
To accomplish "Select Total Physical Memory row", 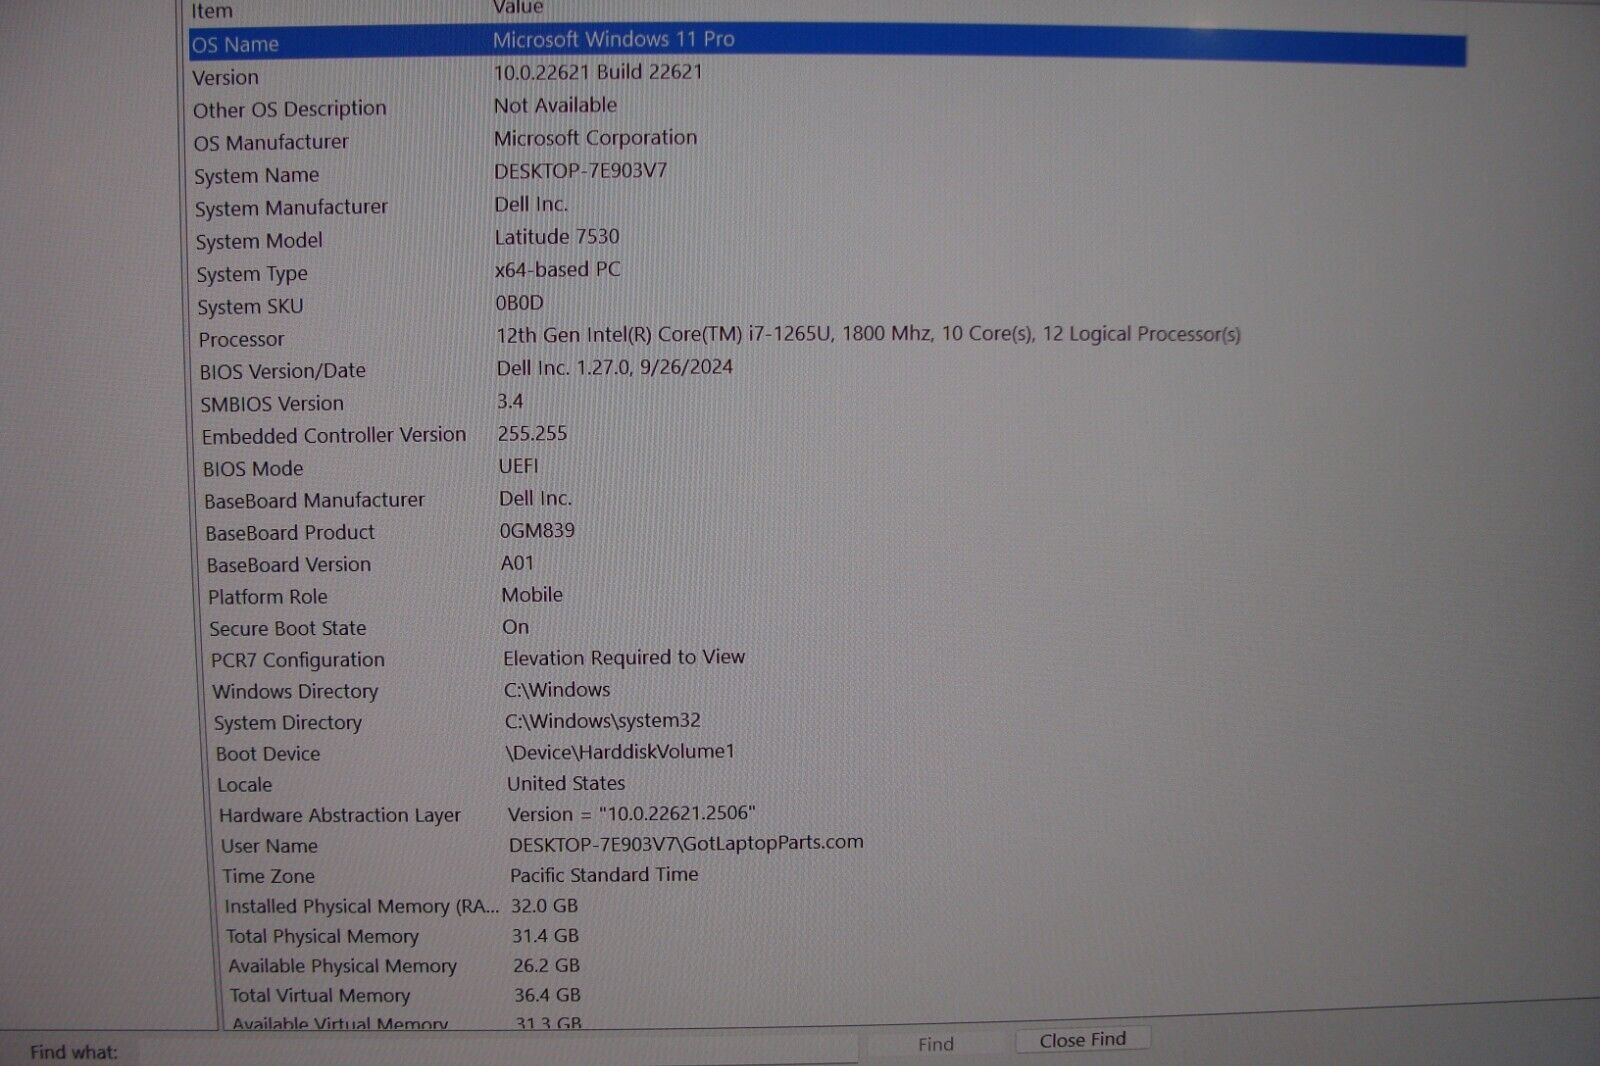I will point(322,937).
